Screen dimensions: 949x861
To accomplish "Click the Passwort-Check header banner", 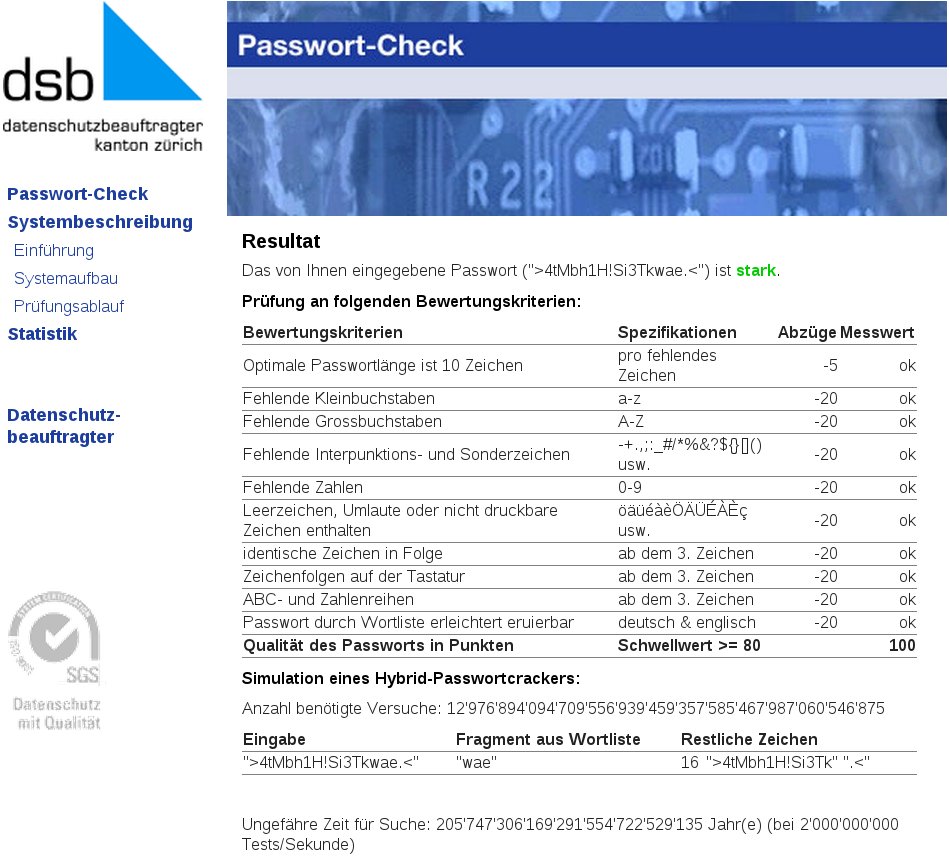I will coord(588,44).
